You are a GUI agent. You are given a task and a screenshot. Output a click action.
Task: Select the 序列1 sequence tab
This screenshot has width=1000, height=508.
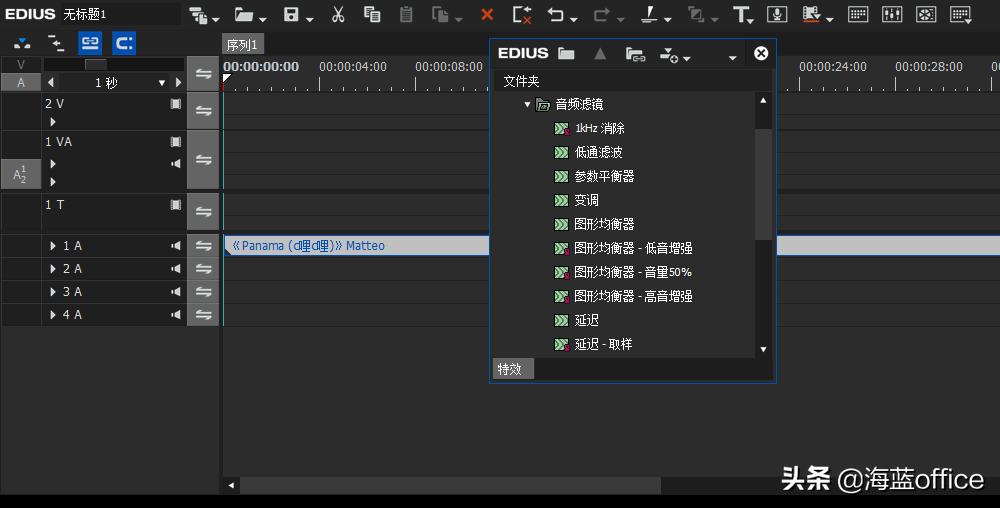click(242, 45)
